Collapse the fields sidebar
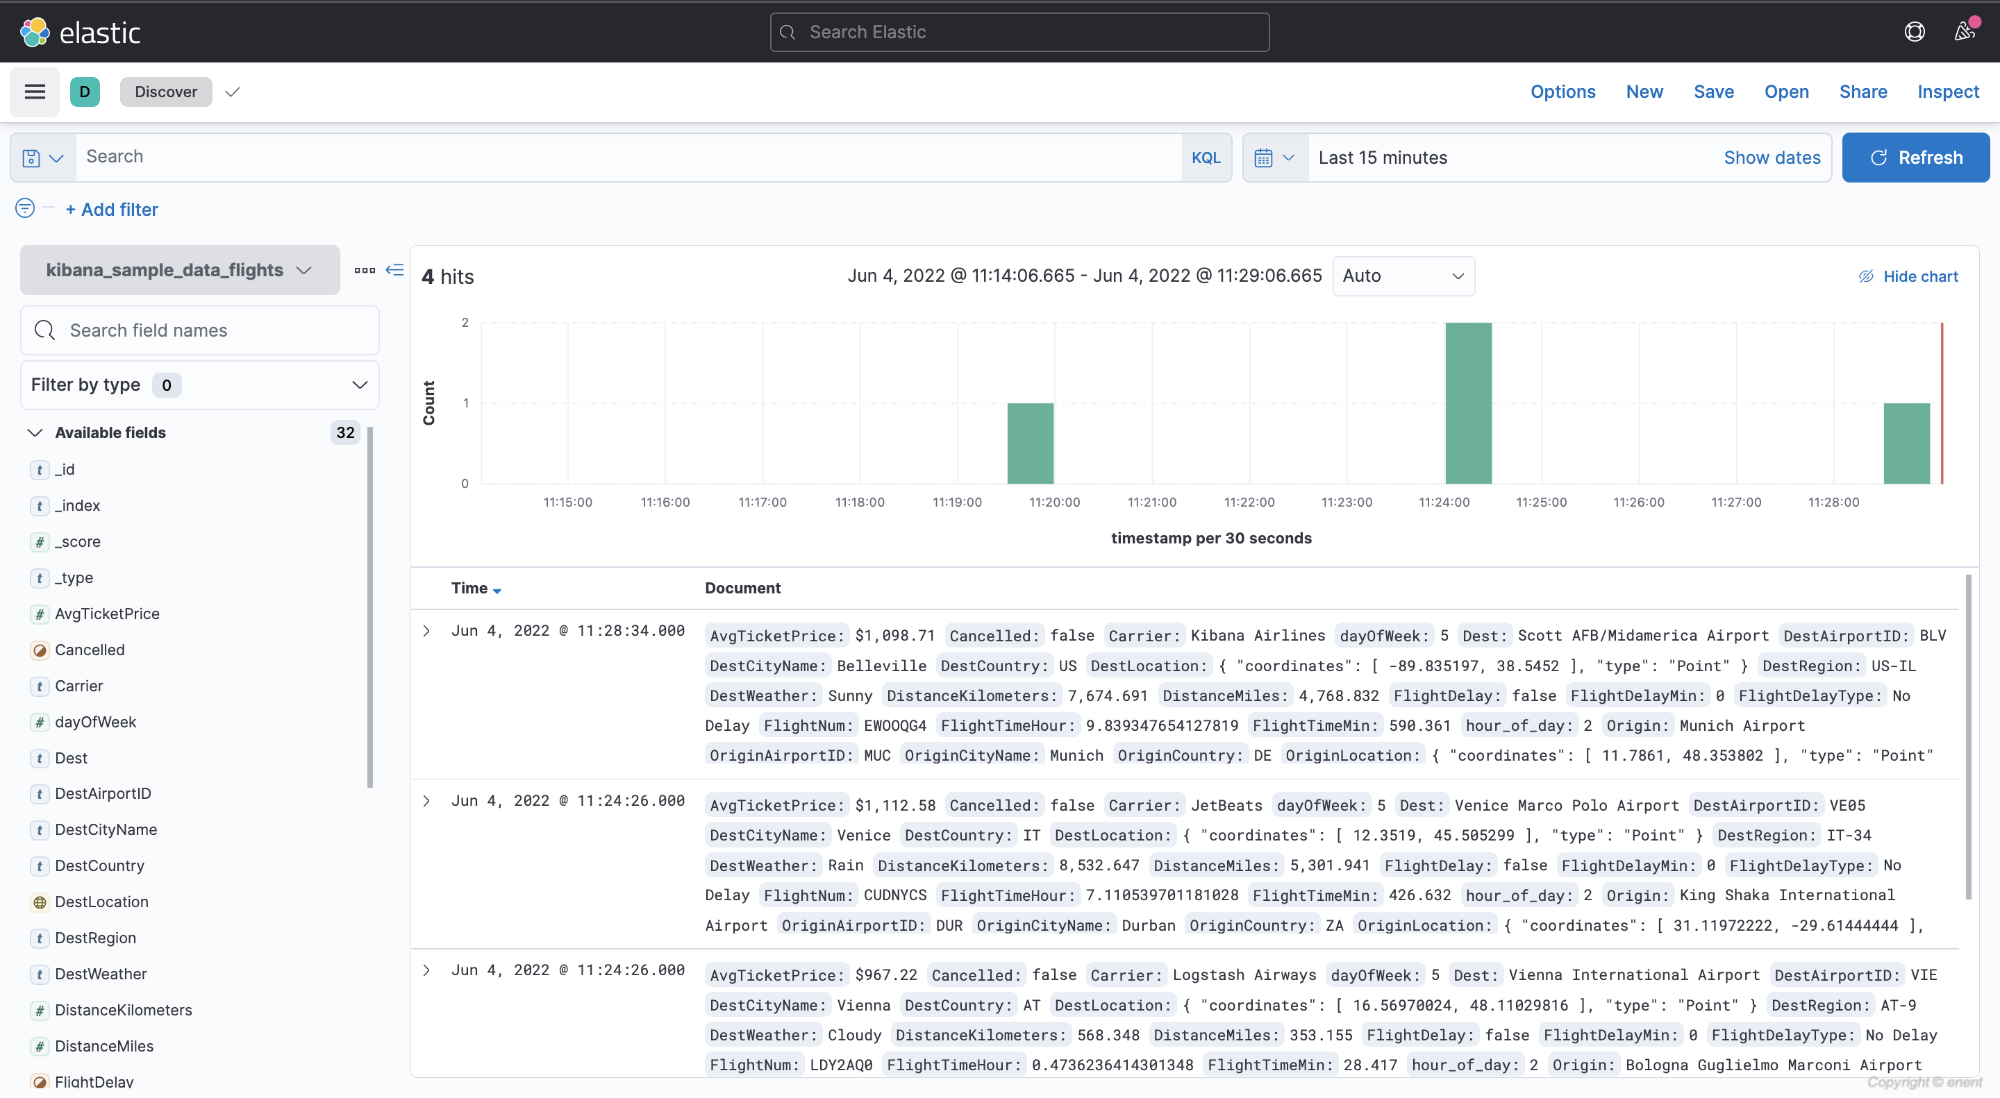Screen dimensions: 2000x1098 [x=395, y=270]
